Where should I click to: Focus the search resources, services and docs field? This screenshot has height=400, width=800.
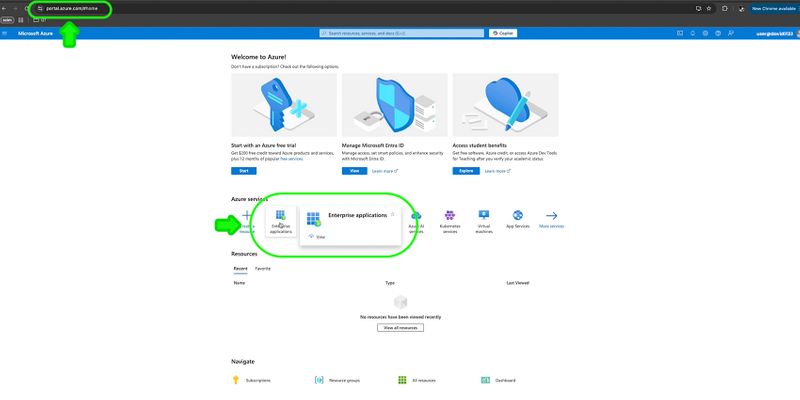(402, 33)
